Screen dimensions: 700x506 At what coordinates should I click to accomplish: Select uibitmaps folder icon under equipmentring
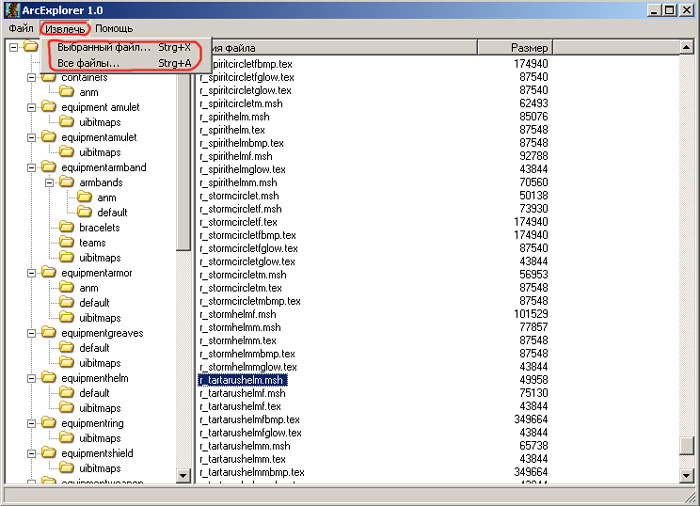(67, 437)
